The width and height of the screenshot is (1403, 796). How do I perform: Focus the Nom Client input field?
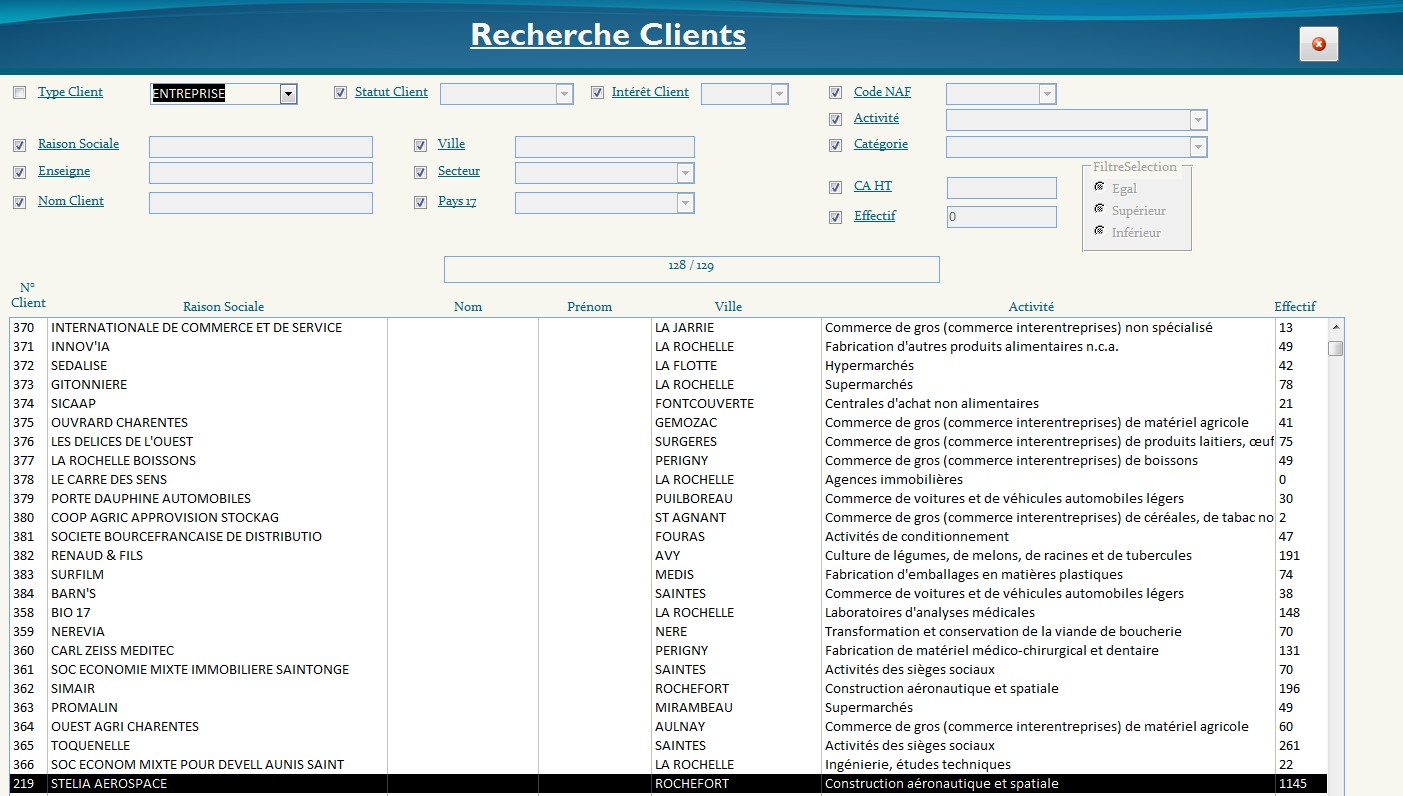[261, 203]
